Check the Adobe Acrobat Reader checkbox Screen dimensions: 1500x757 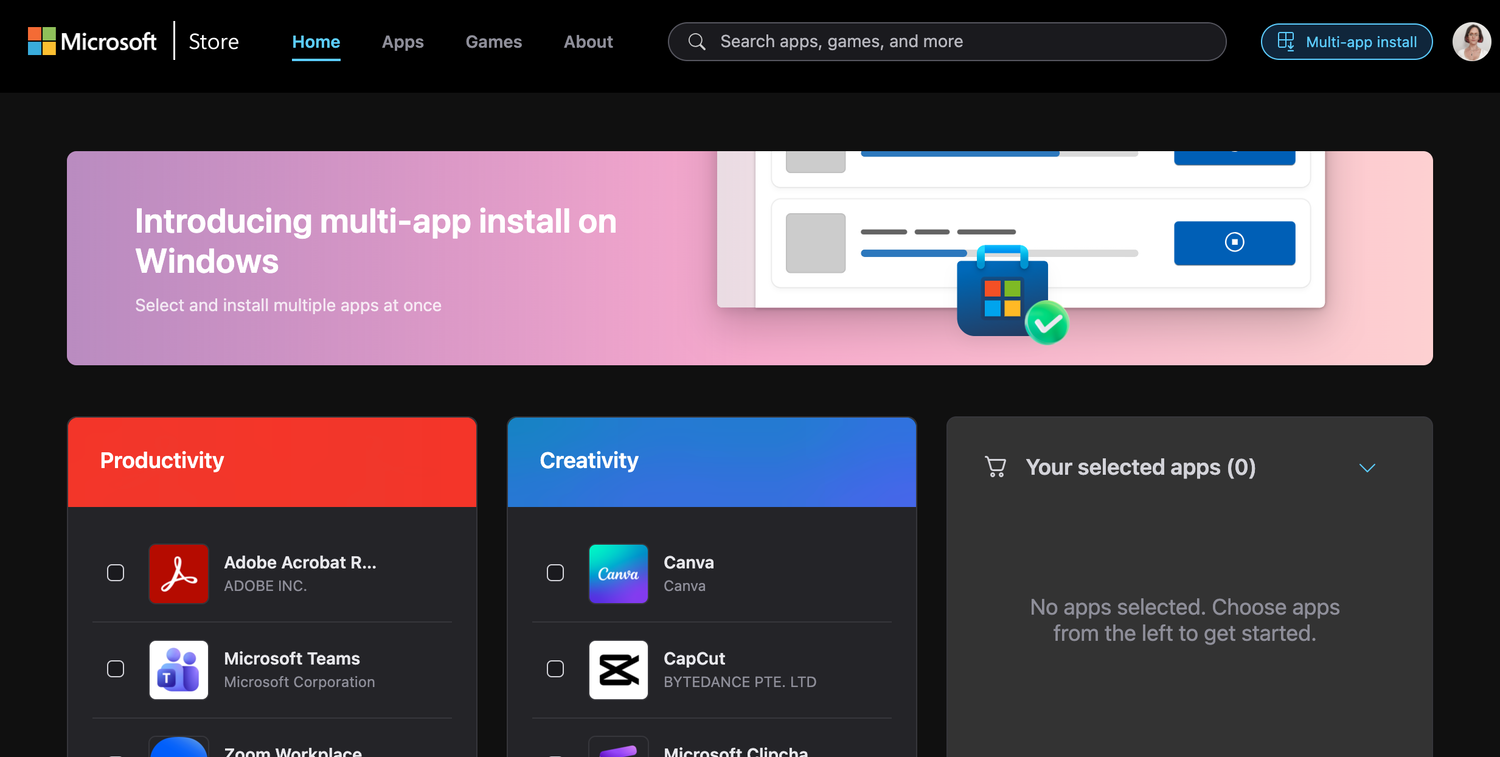[116, 573]
